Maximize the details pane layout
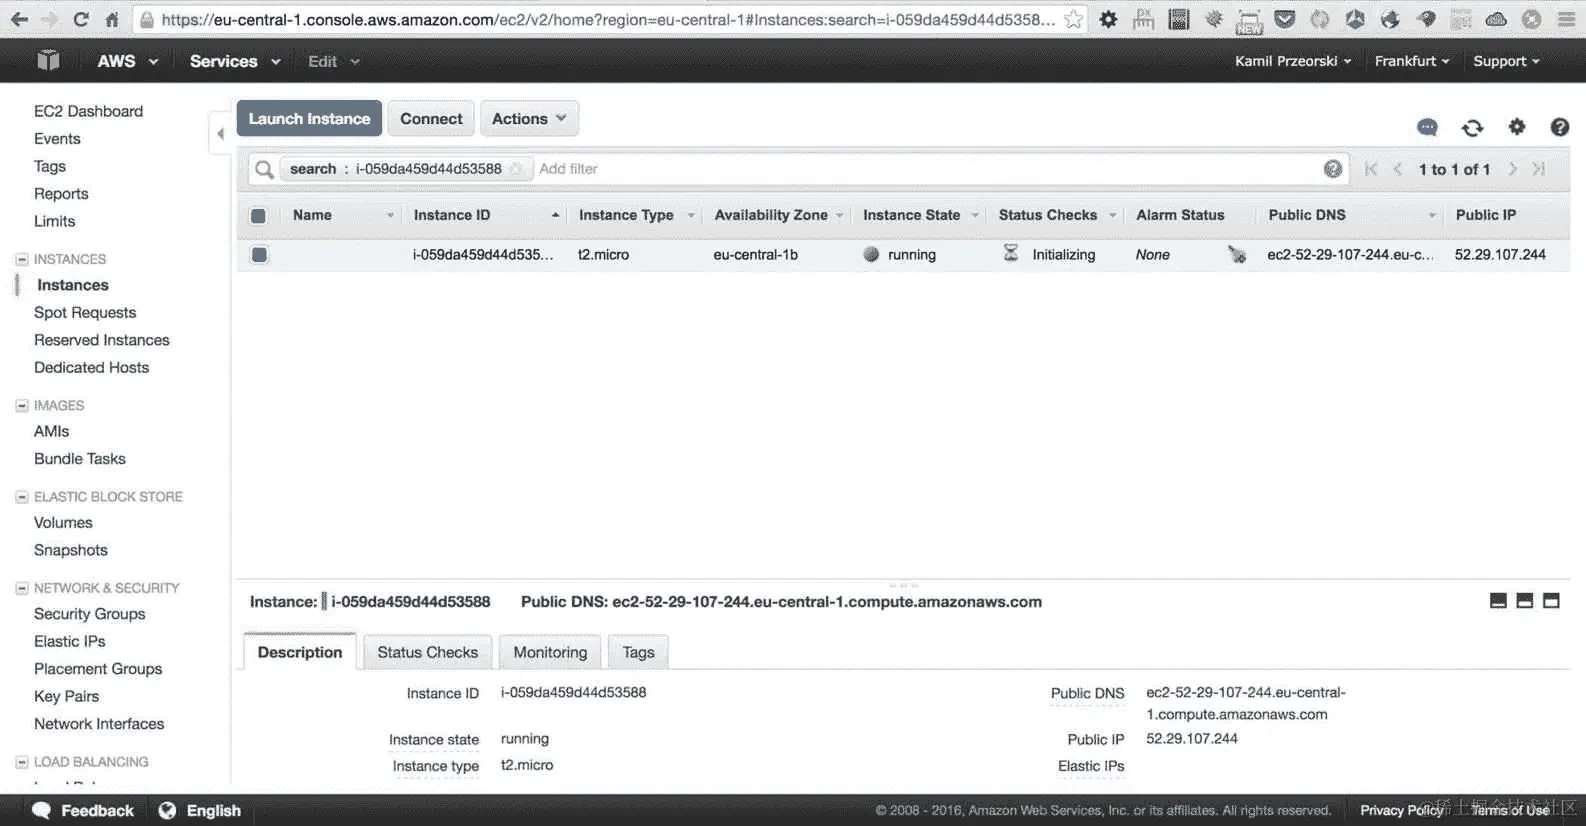The width and height of the screenshot is (1586, 826). coord(1551,601)
